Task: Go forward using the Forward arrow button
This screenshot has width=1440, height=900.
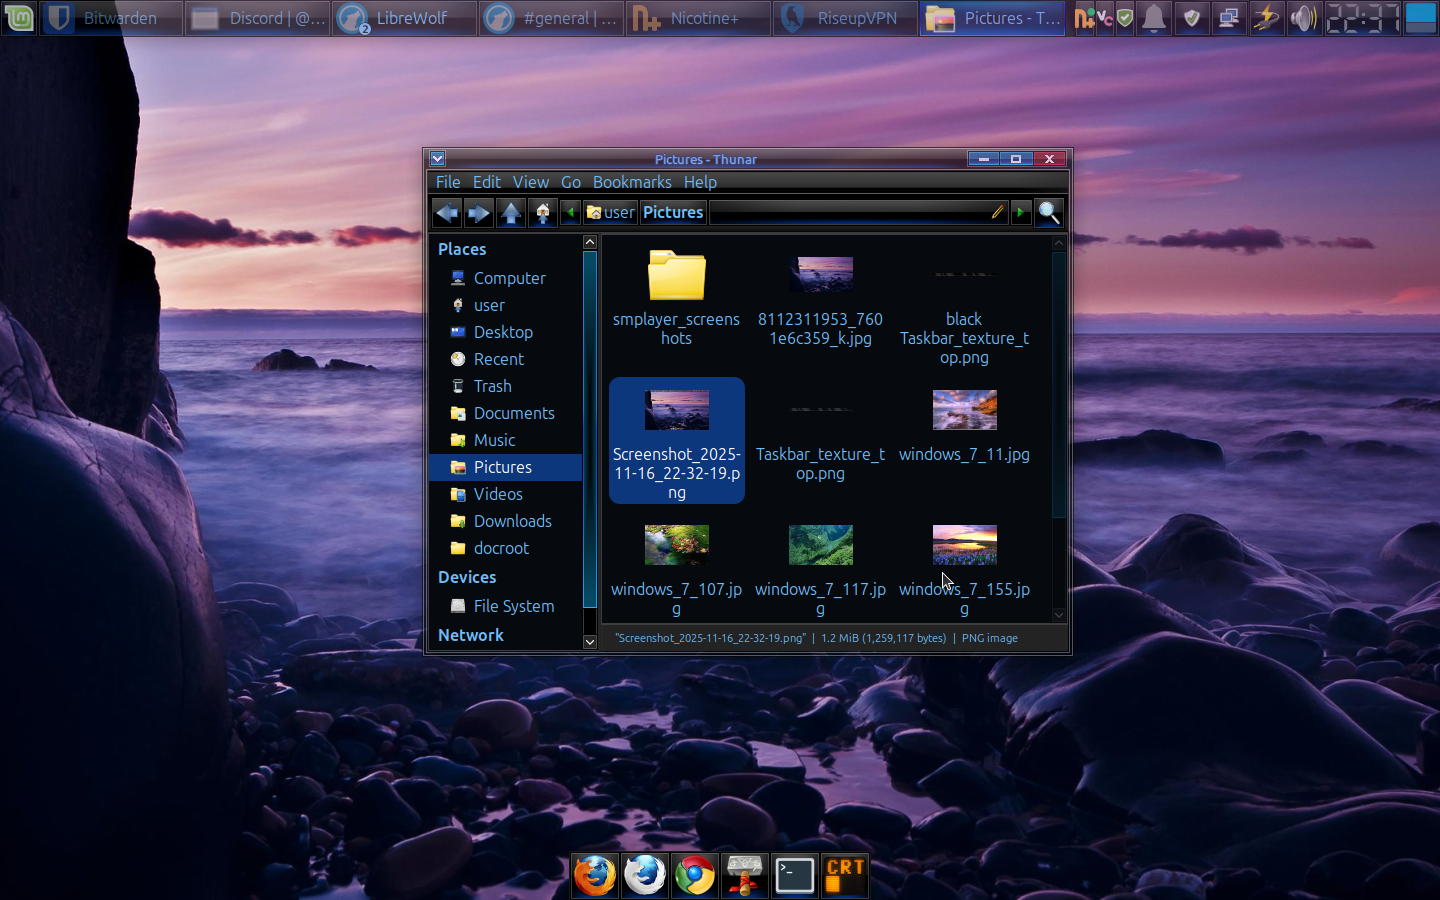Action: [x=479, y=213]
